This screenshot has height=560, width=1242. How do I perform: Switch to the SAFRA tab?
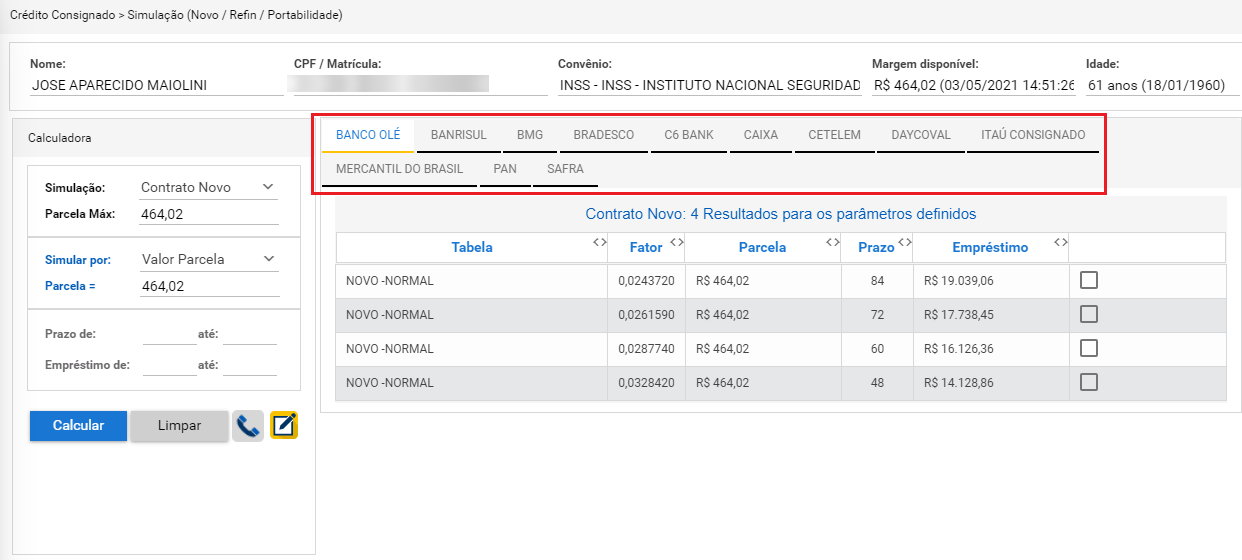[x=565, y=169]
